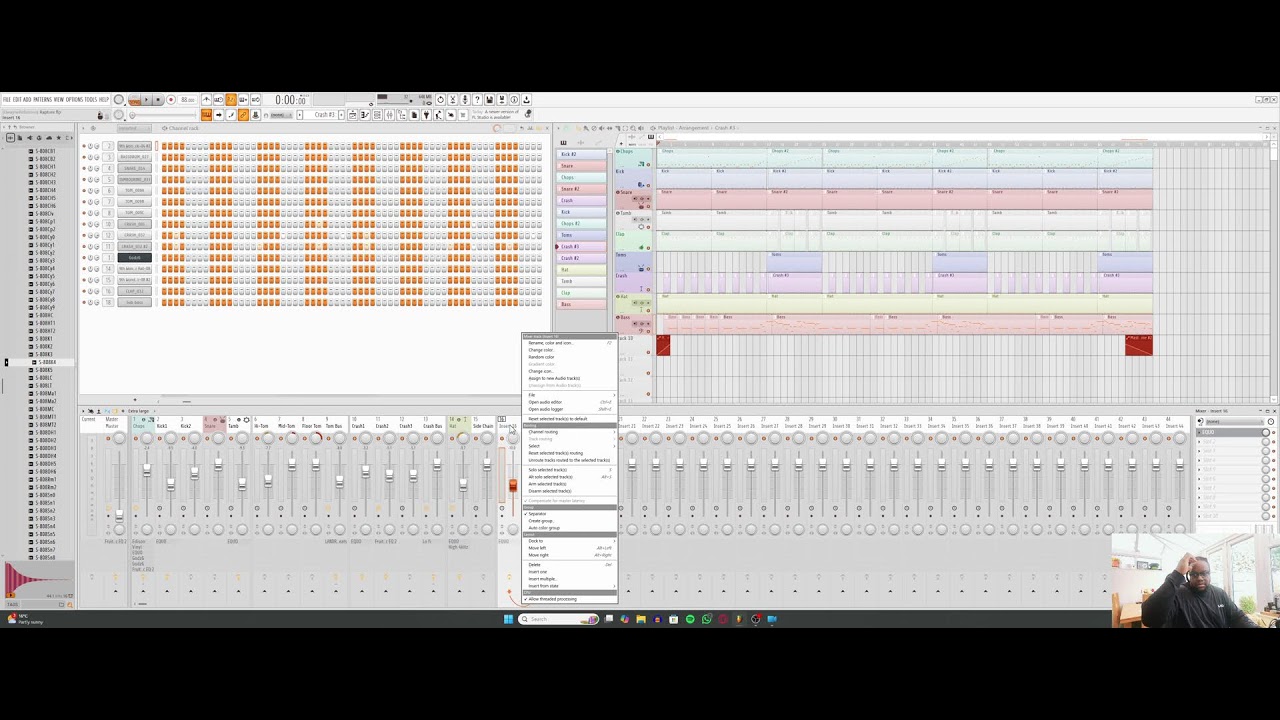Click the microphone icon in top toolbar
This screenshot has width=1280, height=720.
pyautogui.click(x=465, y=99)
